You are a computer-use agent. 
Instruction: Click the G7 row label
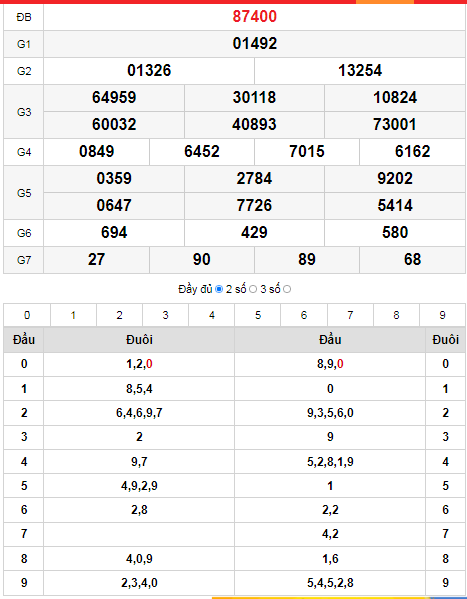pyautogui.click(x=24, y=260)
